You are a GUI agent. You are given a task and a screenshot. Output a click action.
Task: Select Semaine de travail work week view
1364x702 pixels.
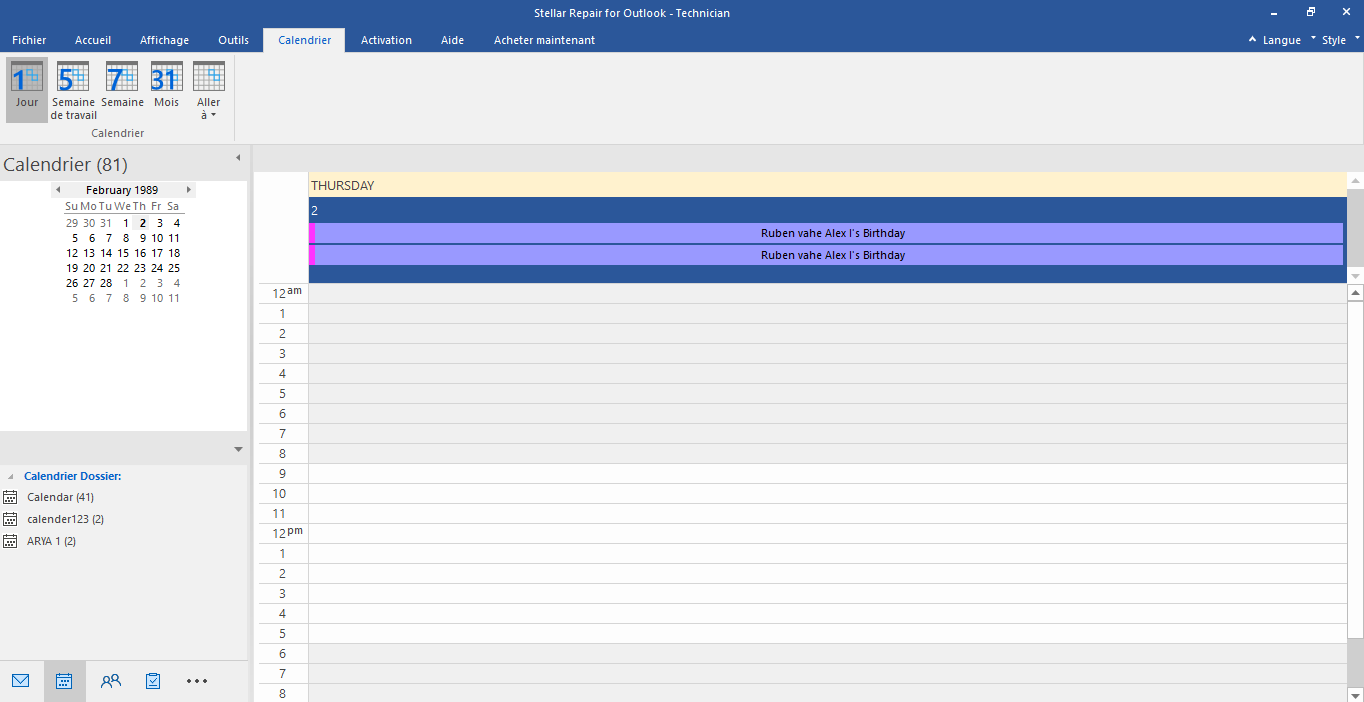click(x=73, y=90)
